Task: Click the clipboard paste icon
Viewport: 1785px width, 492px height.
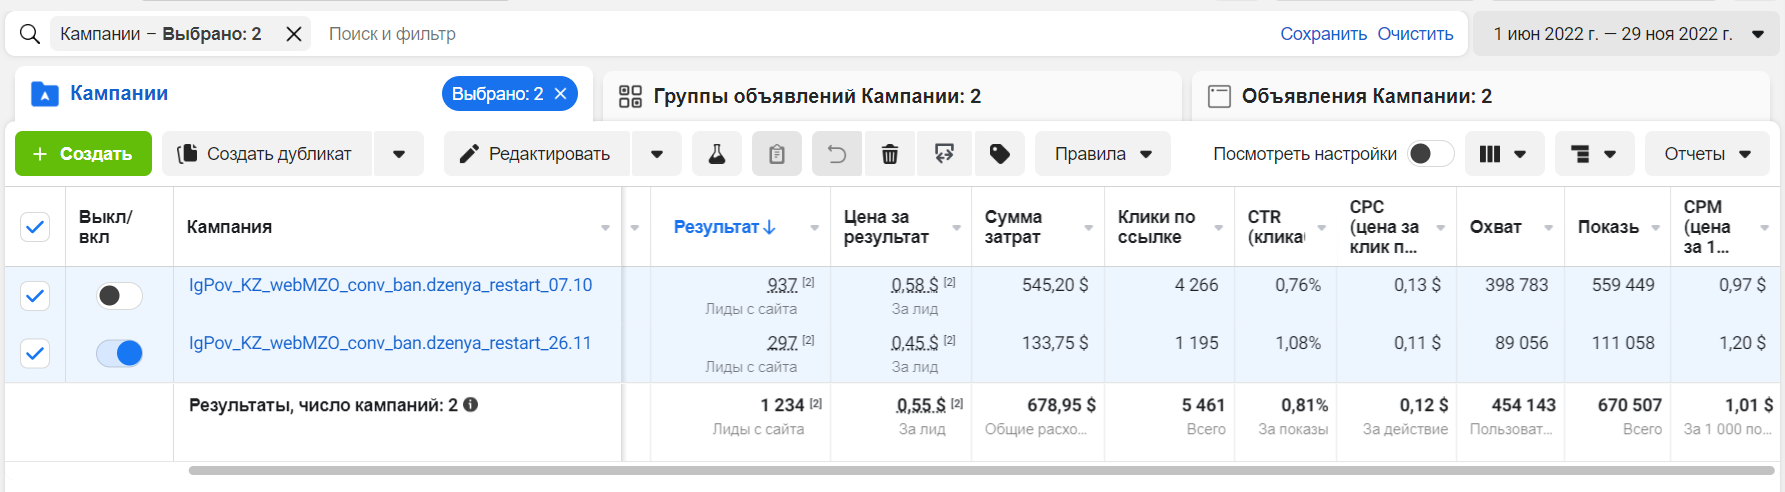Action: [777, 154]
